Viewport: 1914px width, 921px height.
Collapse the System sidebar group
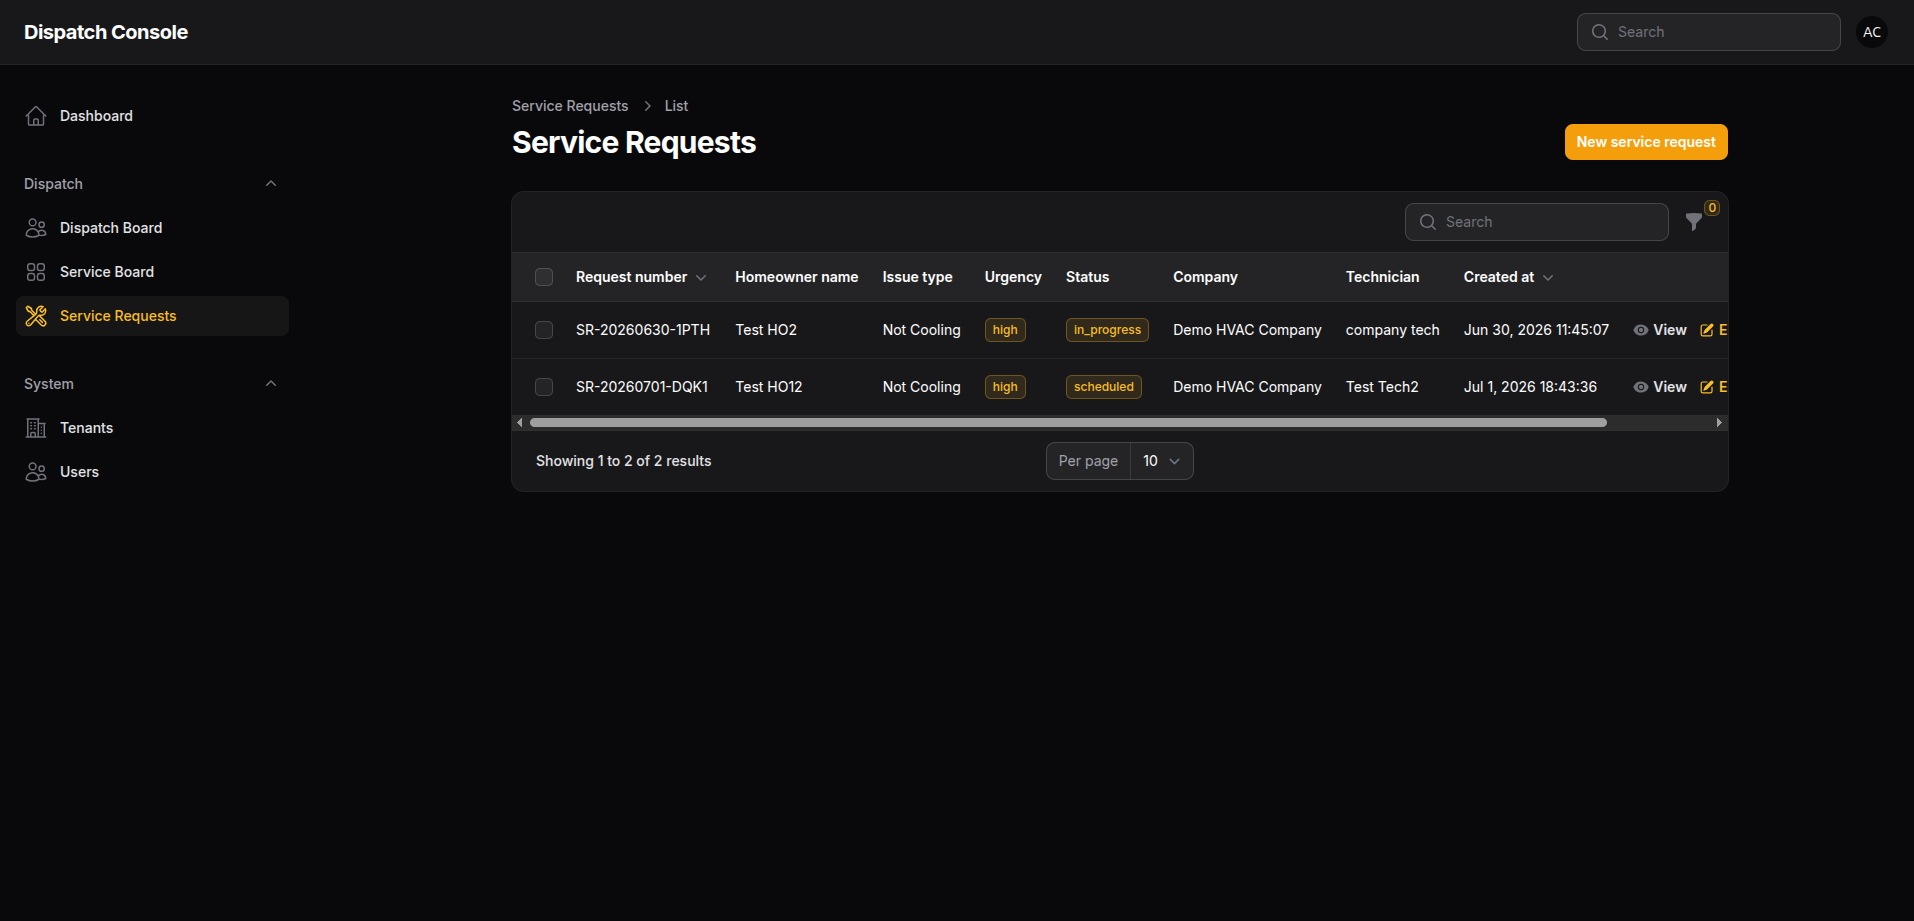coord(270,384)
